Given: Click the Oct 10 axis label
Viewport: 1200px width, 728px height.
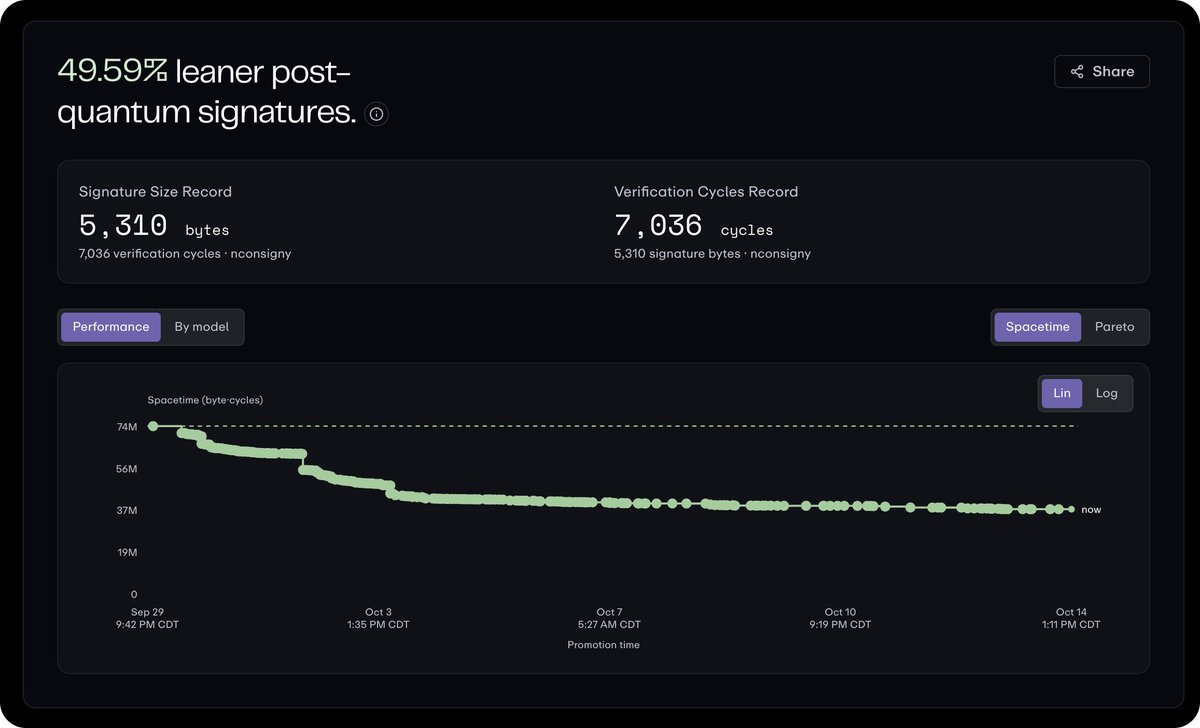Looking at the screenshot, I should [x=840, y=612].
